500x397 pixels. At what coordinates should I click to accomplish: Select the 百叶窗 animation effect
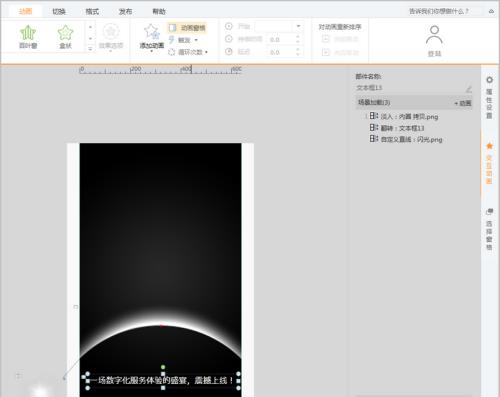click(x=28, y=37)
